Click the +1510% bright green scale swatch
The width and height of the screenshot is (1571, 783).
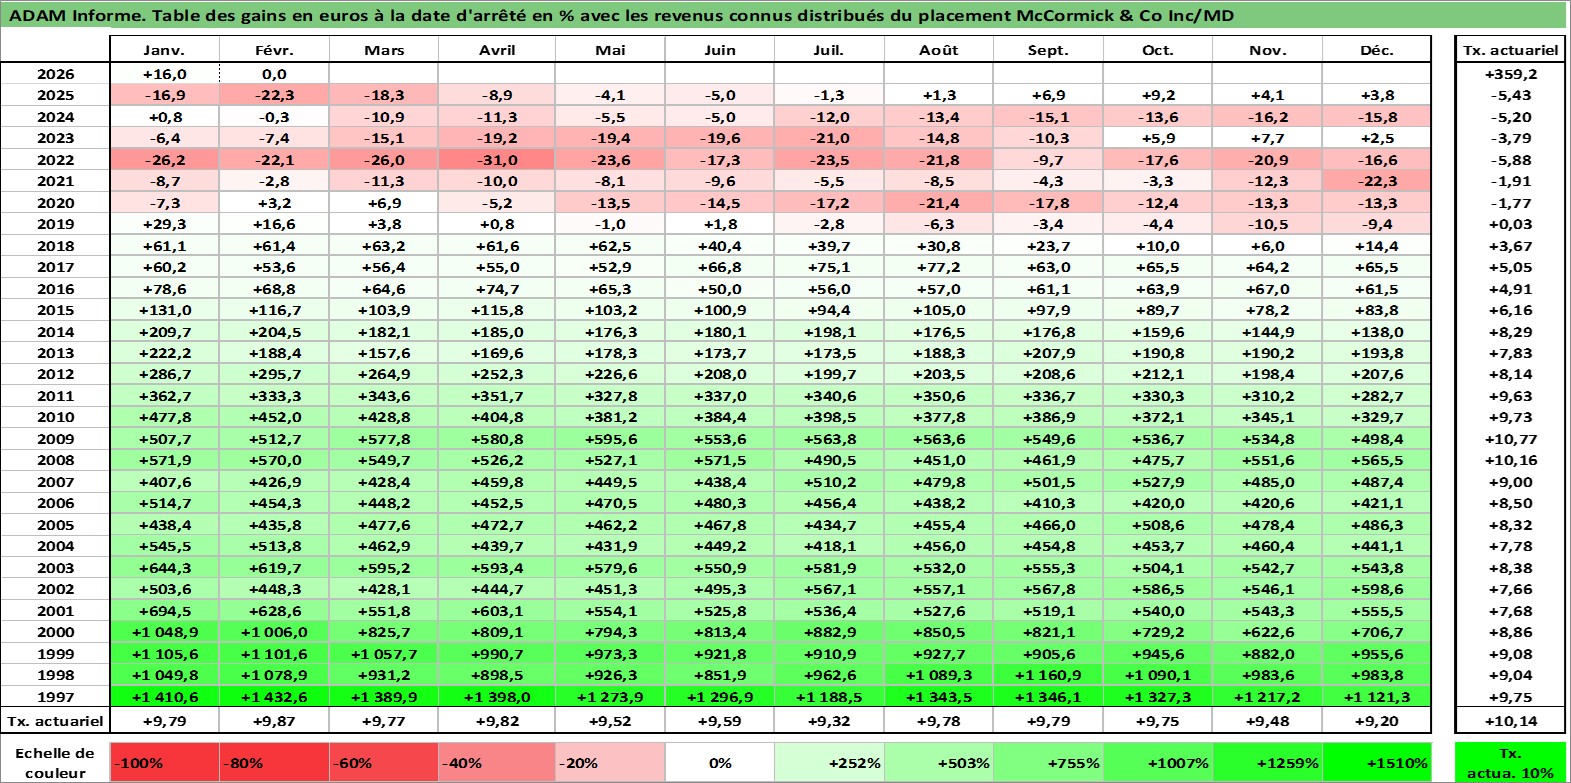1376,762
